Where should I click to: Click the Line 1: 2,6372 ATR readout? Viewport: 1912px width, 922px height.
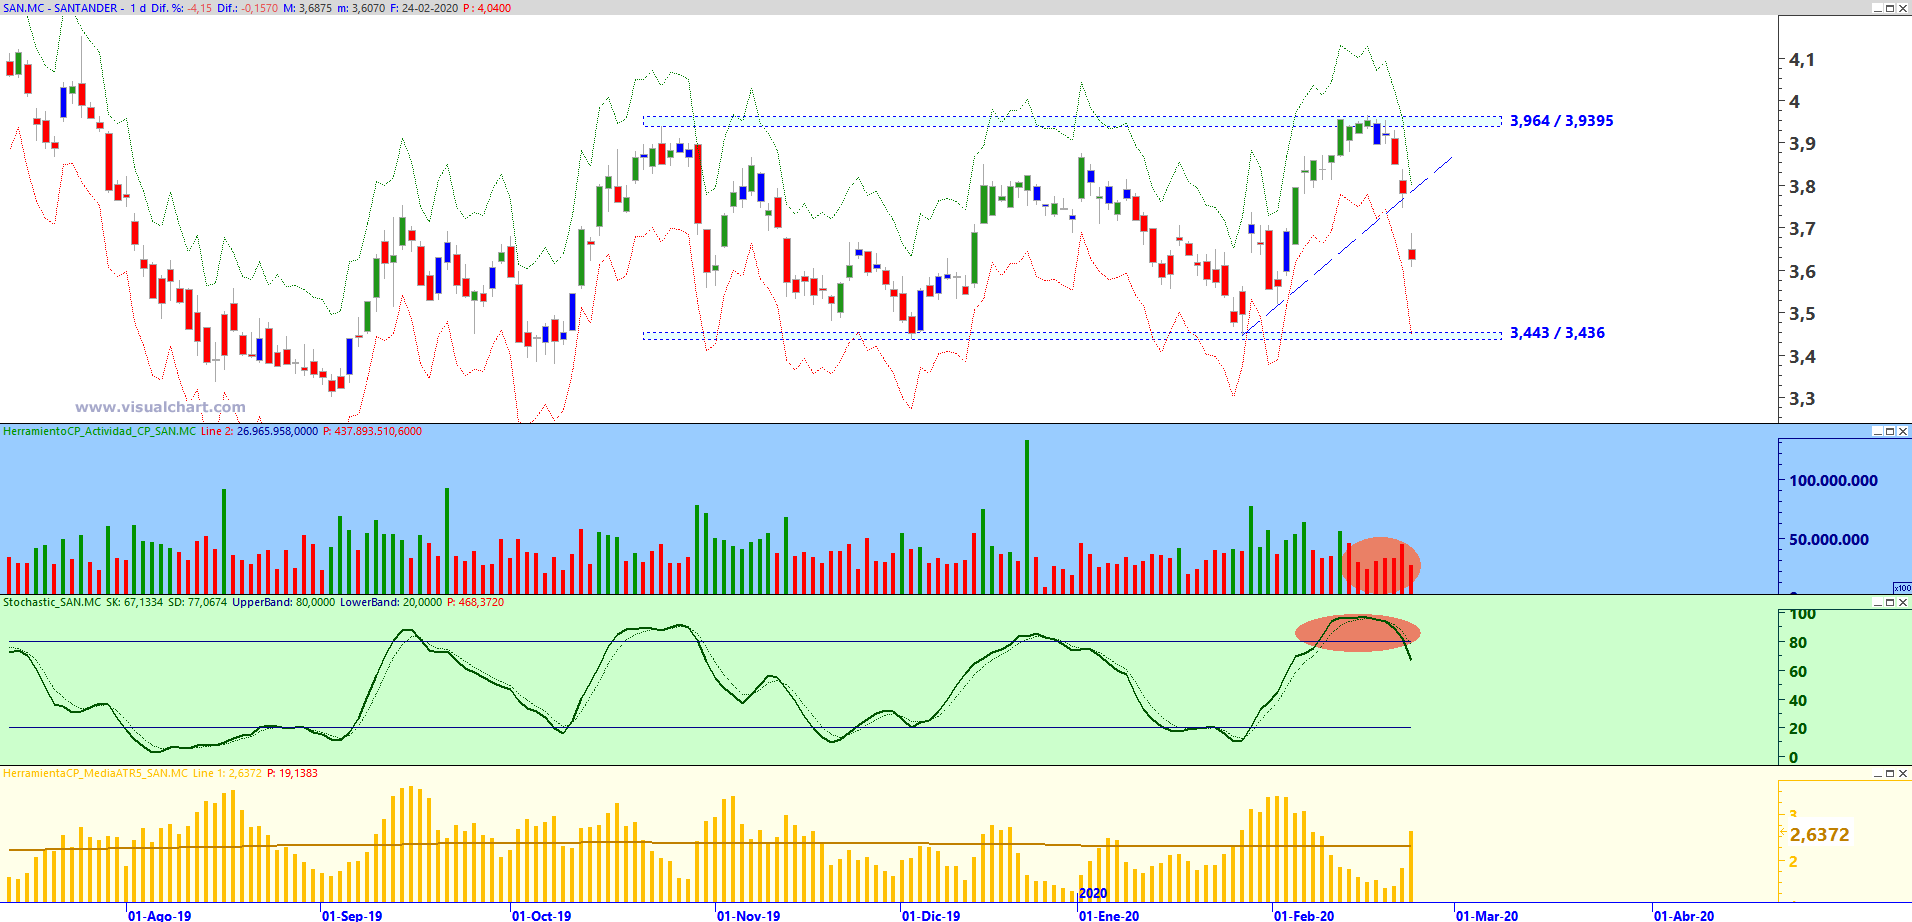tap(227, 774)
